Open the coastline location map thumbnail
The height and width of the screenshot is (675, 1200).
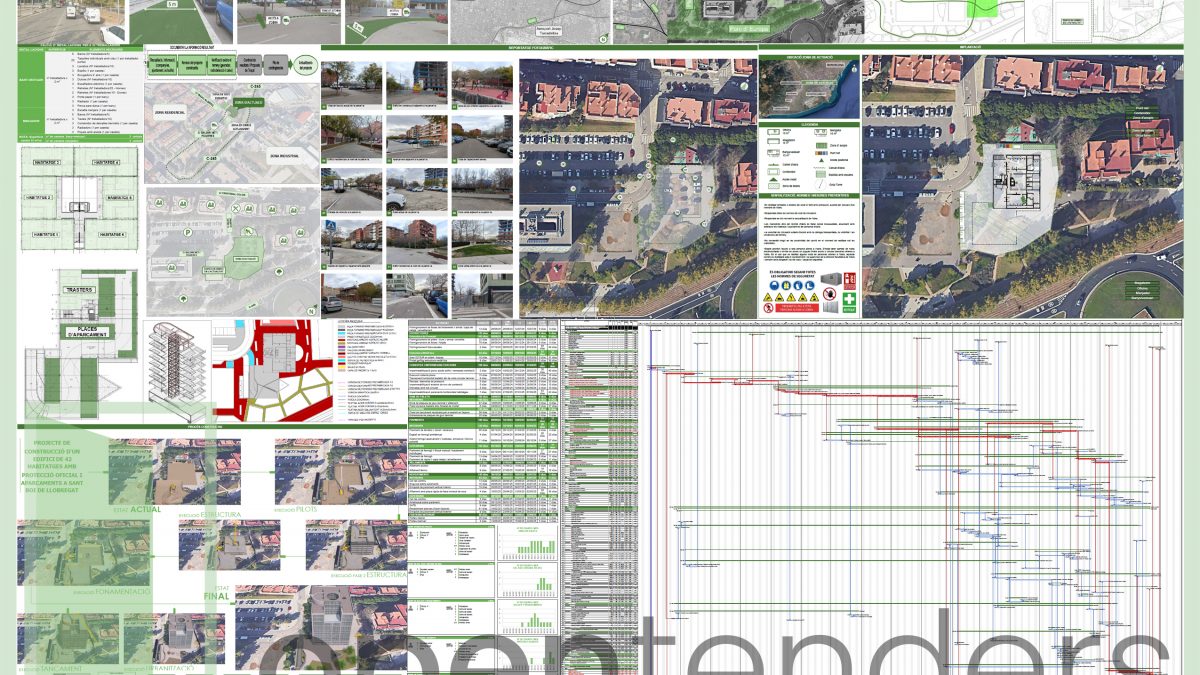[x=808, y=90]
